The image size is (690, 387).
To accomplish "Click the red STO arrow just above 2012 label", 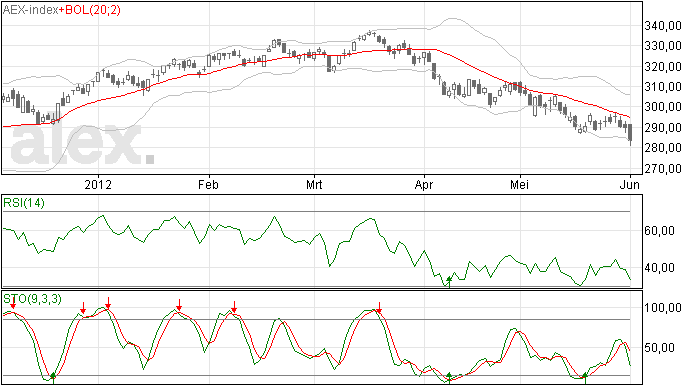I will point(108,303).
